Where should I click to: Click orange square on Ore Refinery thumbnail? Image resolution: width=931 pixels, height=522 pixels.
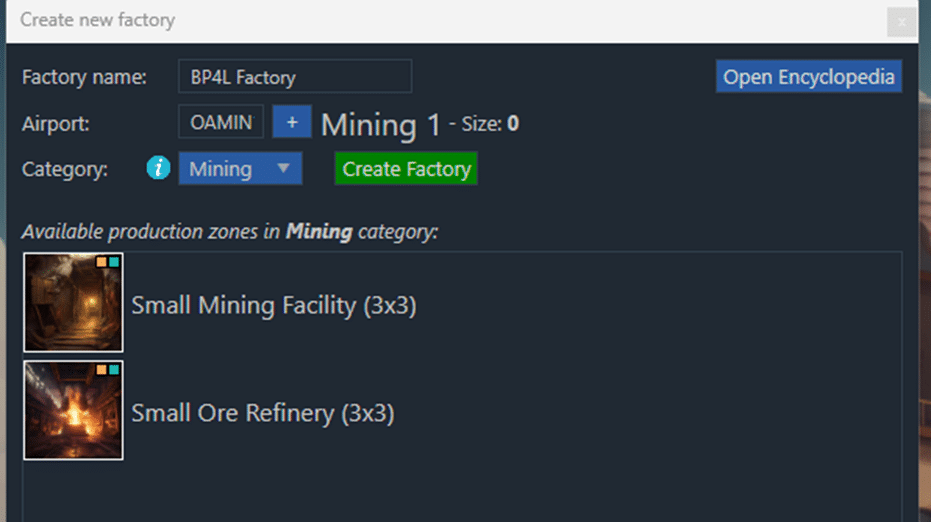(101, 370)
